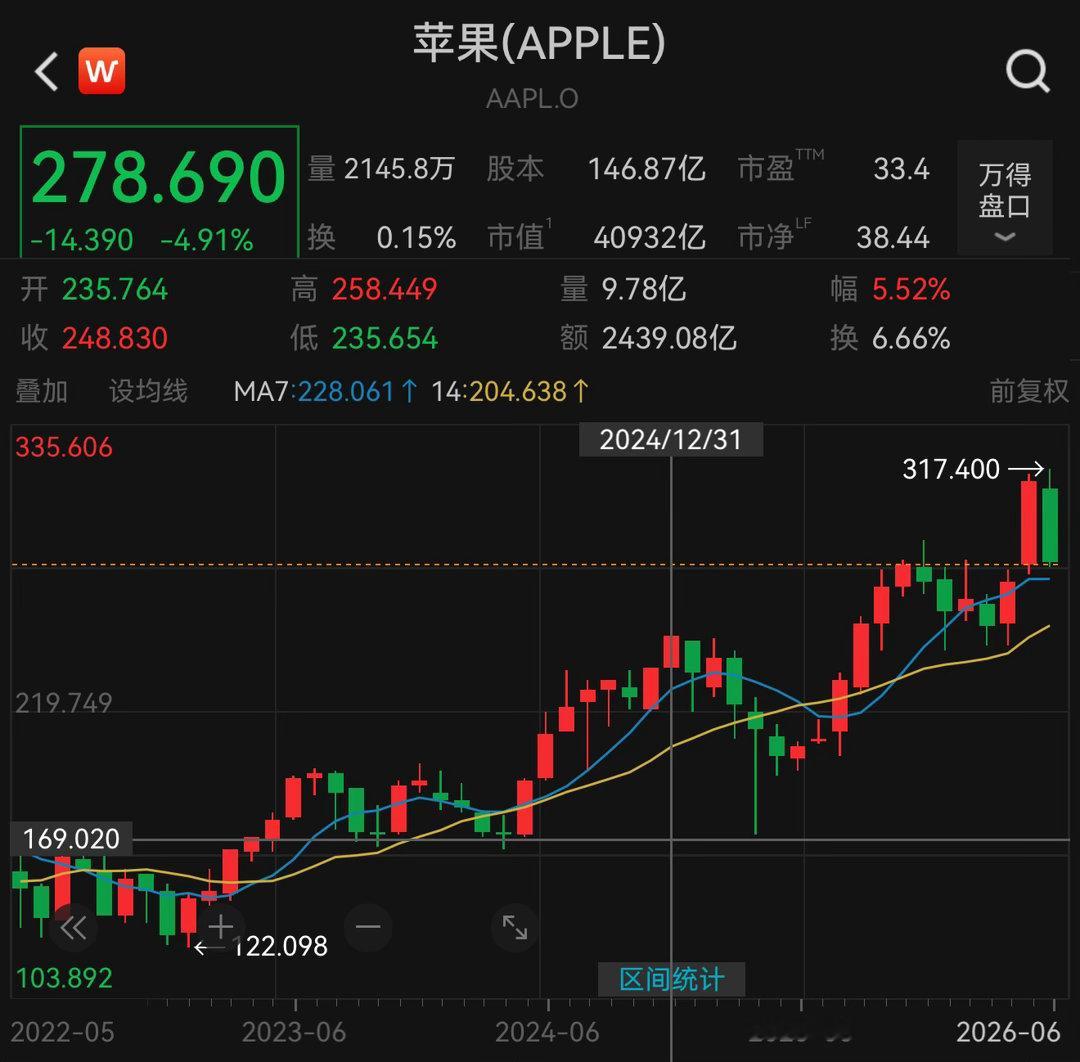Tap the 278.690 current price box
The width and height of the screenshot is (1080, 1062).
[x=160, y=192]
